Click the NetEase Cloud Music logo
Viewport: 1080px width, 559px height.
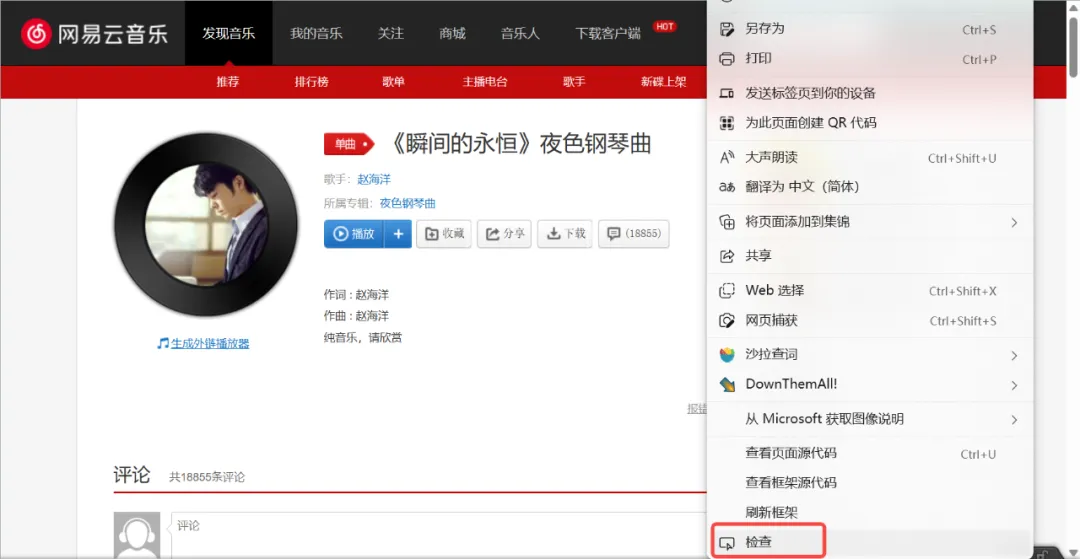coord(94,33)
